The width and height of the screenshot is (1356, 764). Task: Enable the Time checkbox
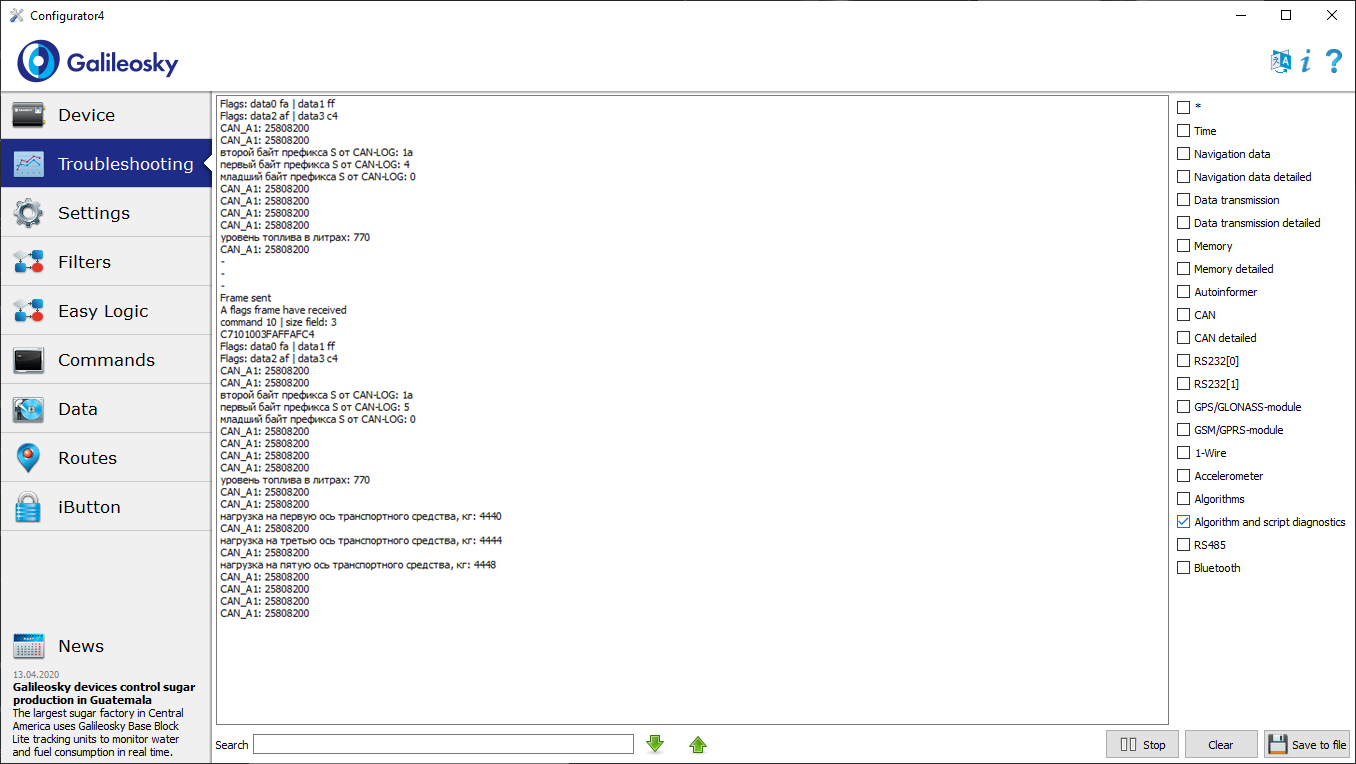(x=1184, y=131)
